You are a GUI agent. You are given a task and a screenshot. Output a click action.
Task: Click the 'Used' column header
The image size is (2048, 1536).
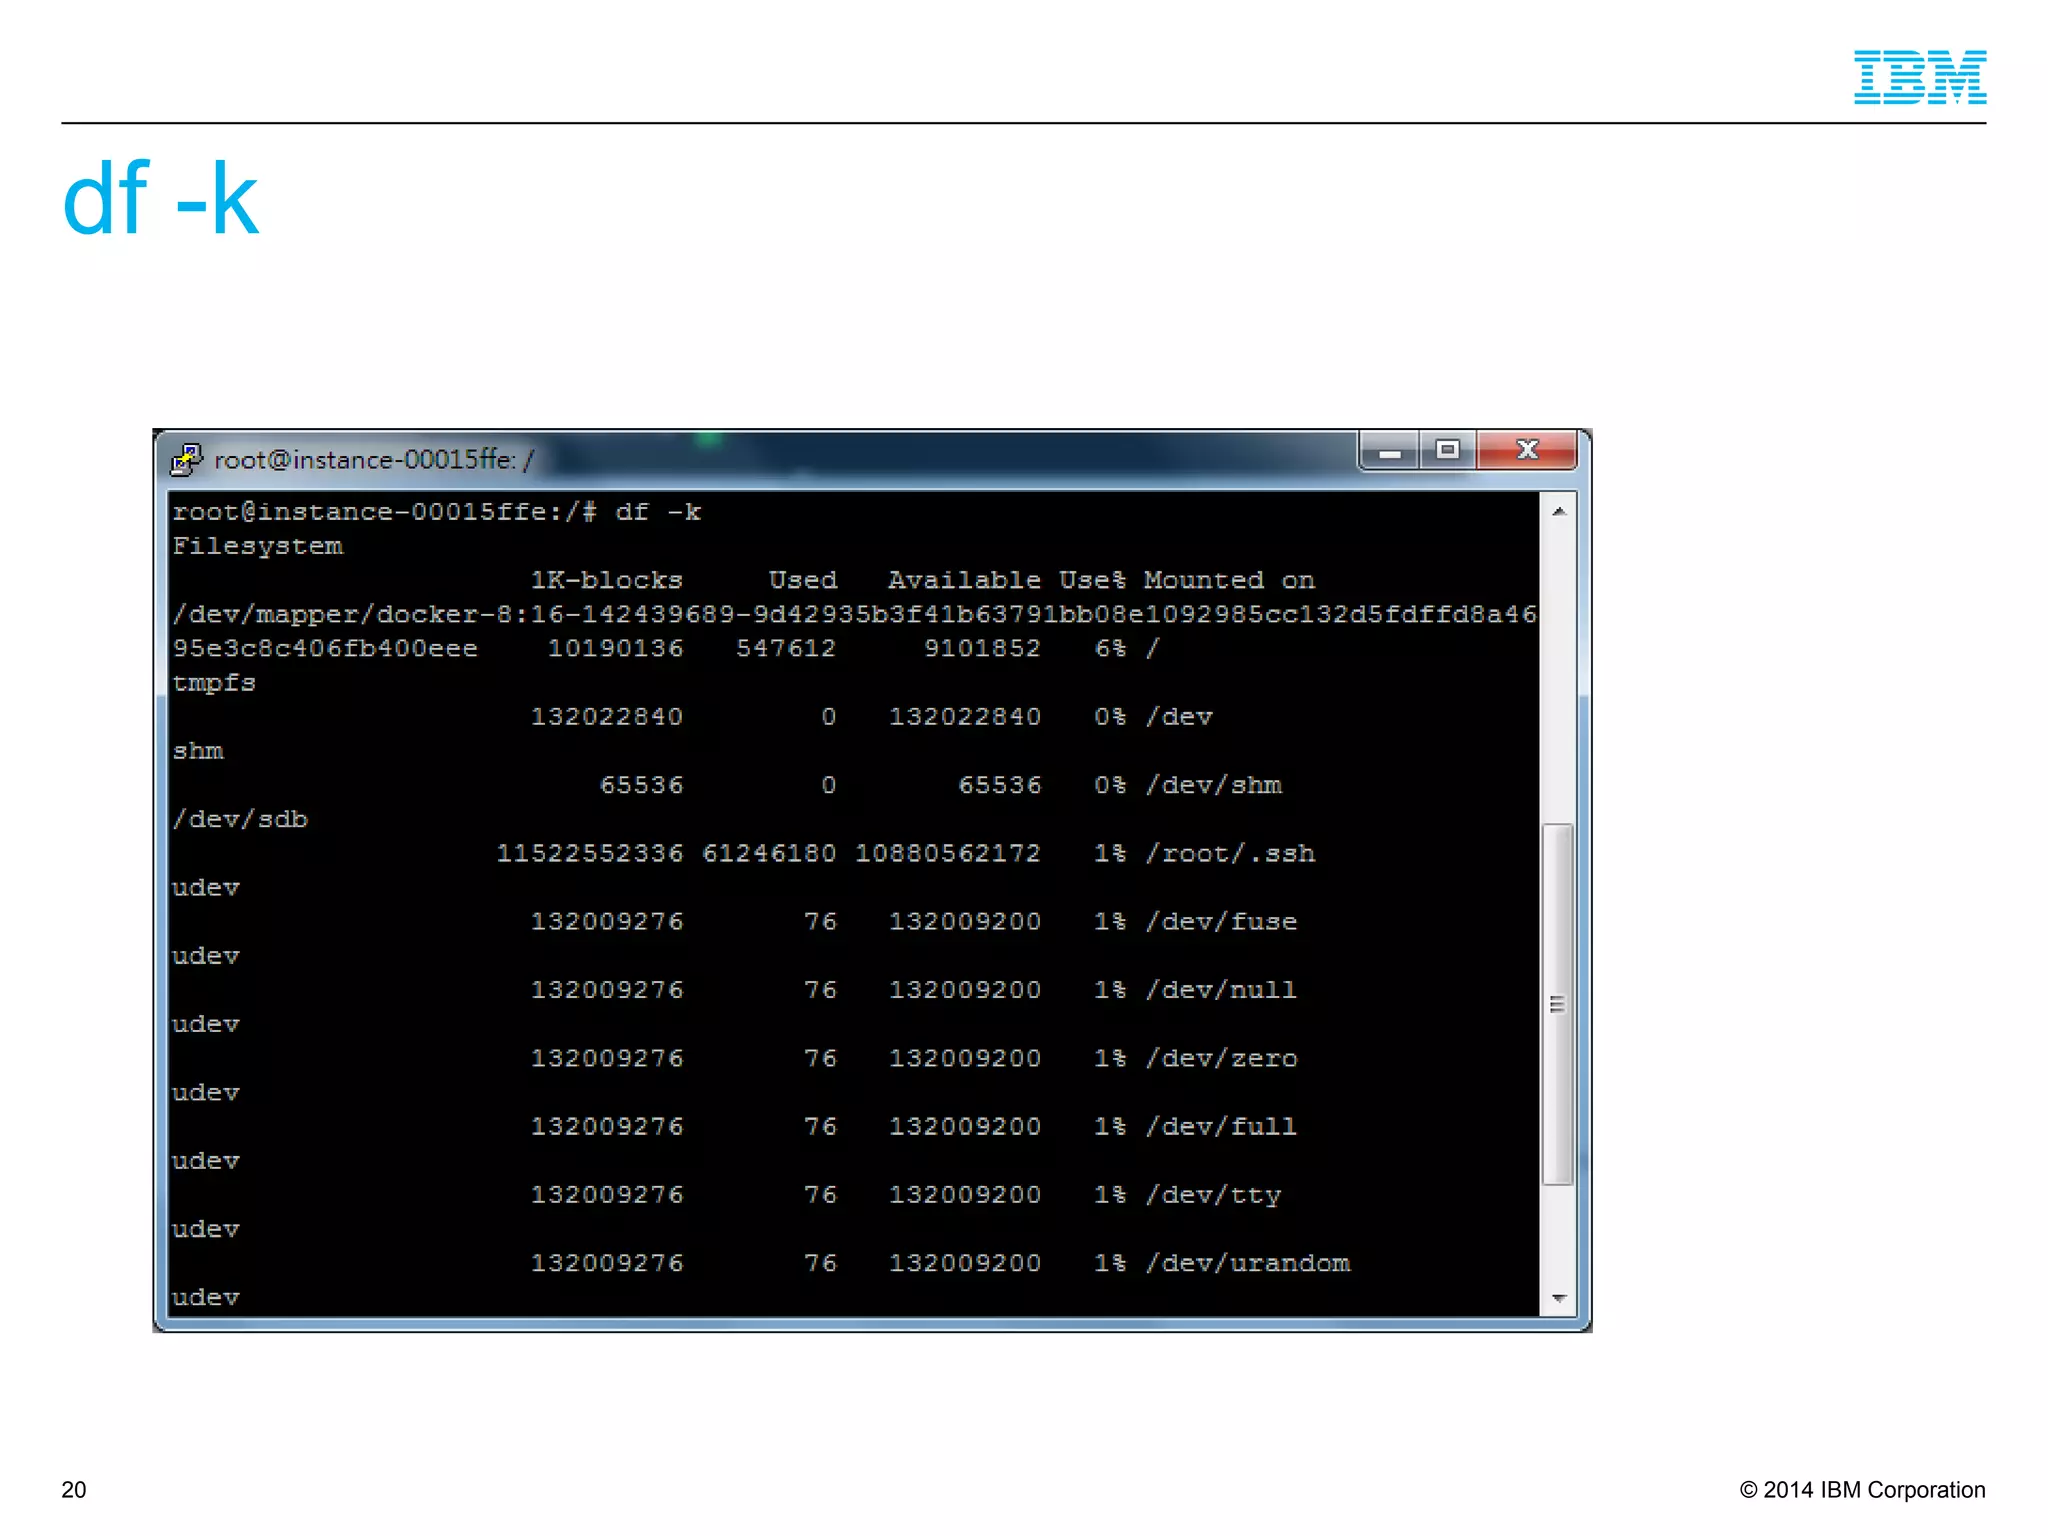(x=802, y=580)
